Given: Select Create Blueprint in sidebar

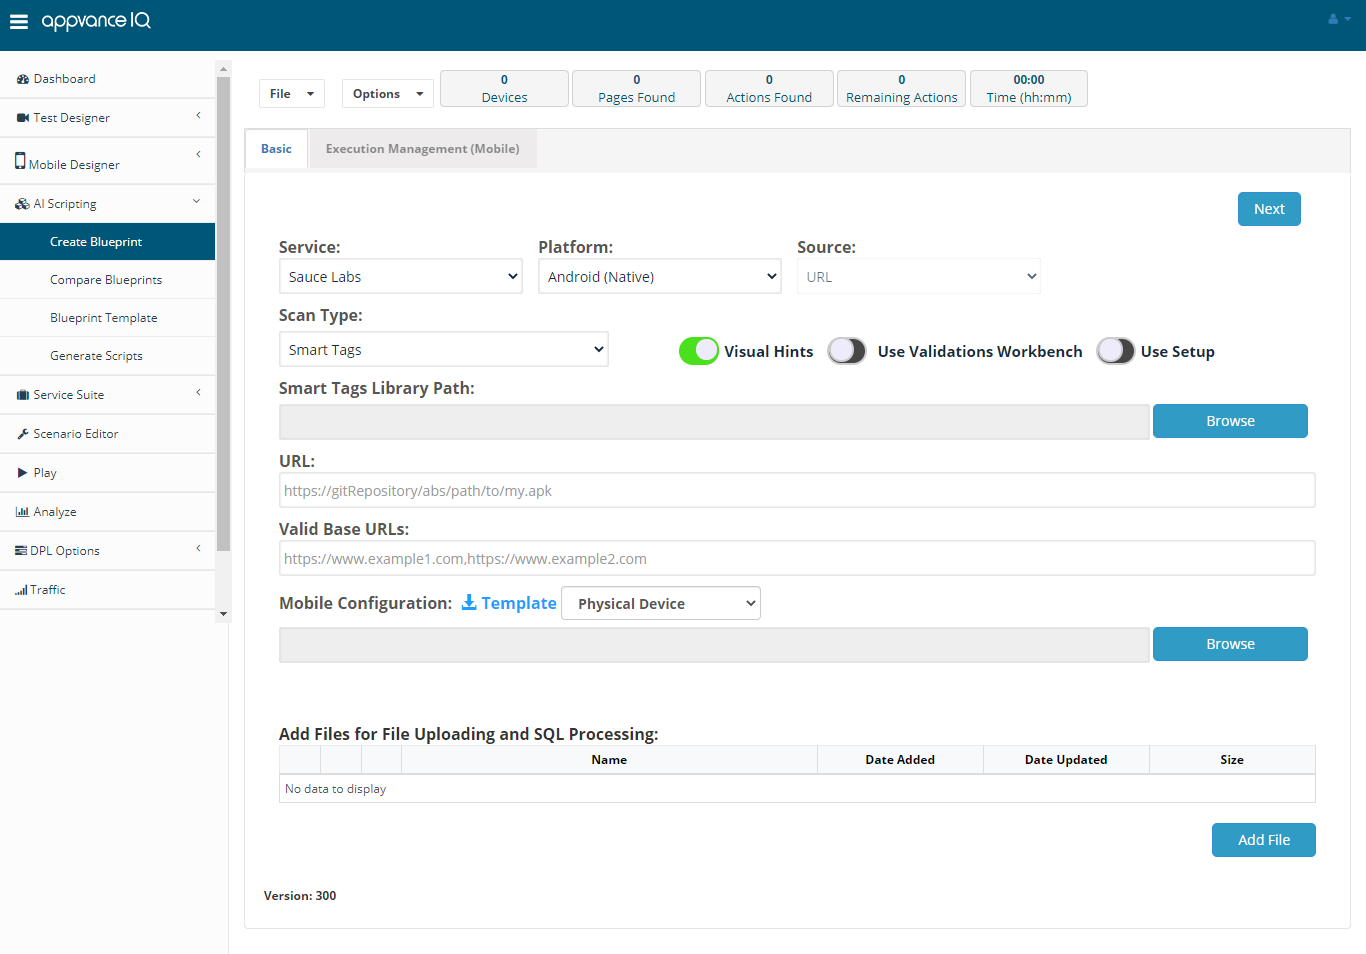Looking at the screenshot, I should pos(108,242).
